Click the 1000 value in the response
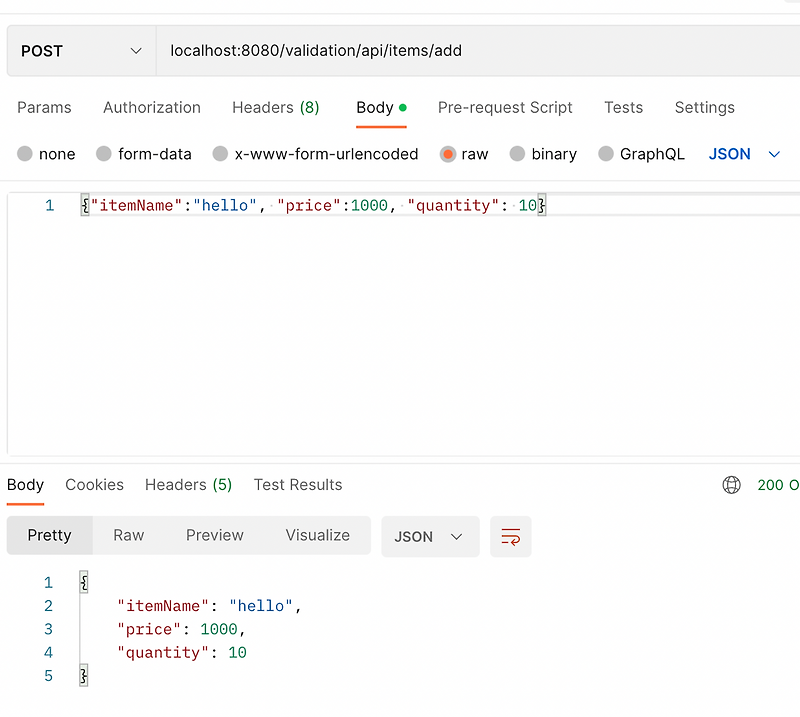This screenshot has width=800, height=717. (219, 629)
